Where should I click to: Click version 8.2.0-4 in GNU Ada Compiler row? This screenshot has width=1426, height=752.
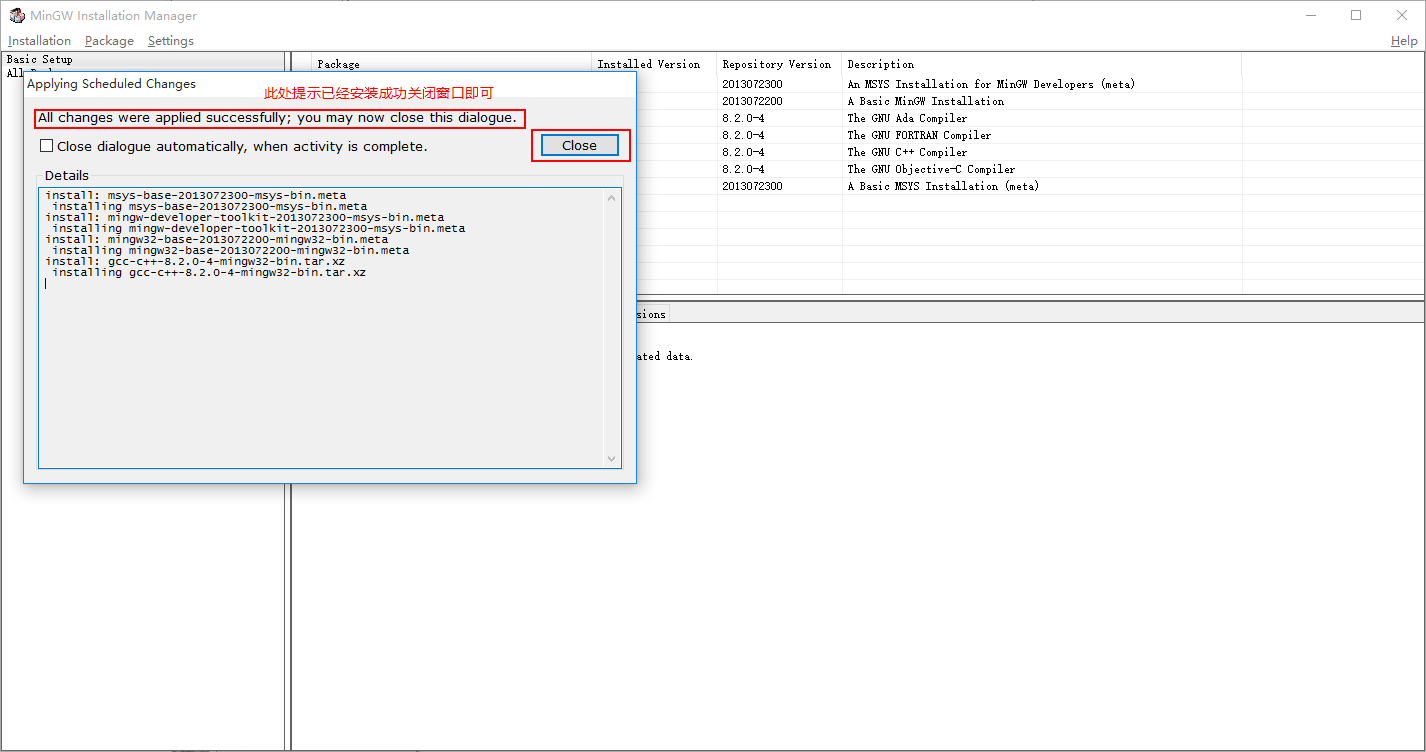[x=743, y=118]
